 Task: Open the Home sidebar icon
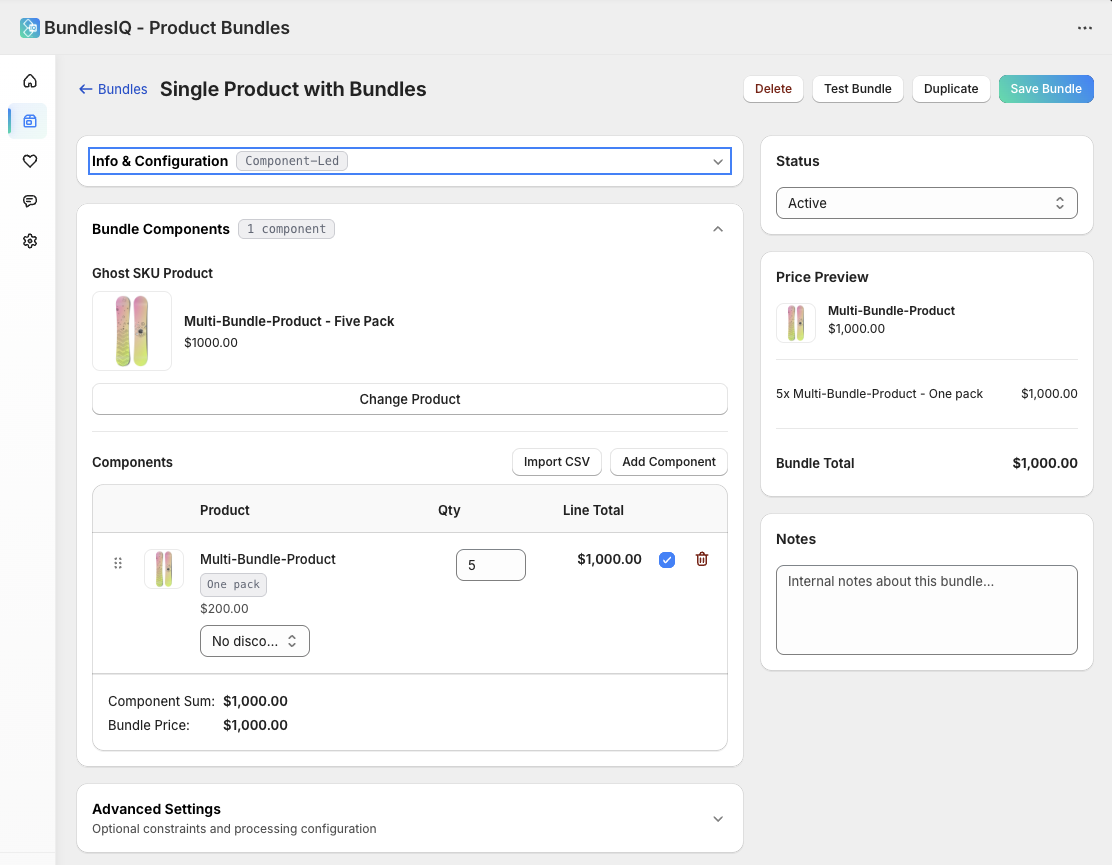click(x=29, y=80)
